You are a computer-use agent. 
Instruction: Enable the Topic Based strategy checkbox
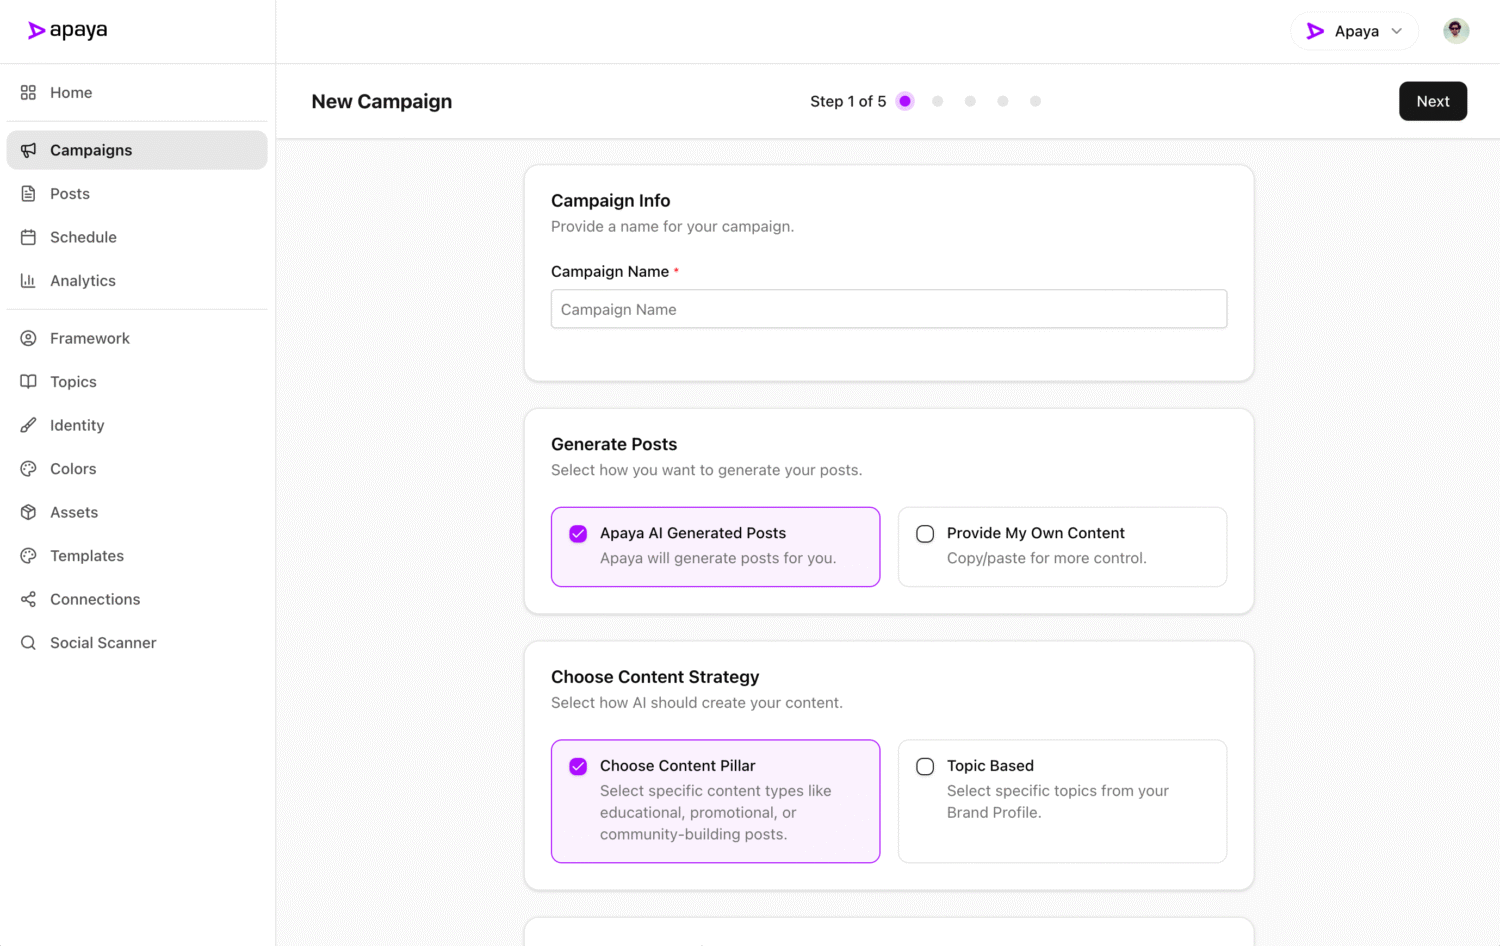(x=925, y=767)
